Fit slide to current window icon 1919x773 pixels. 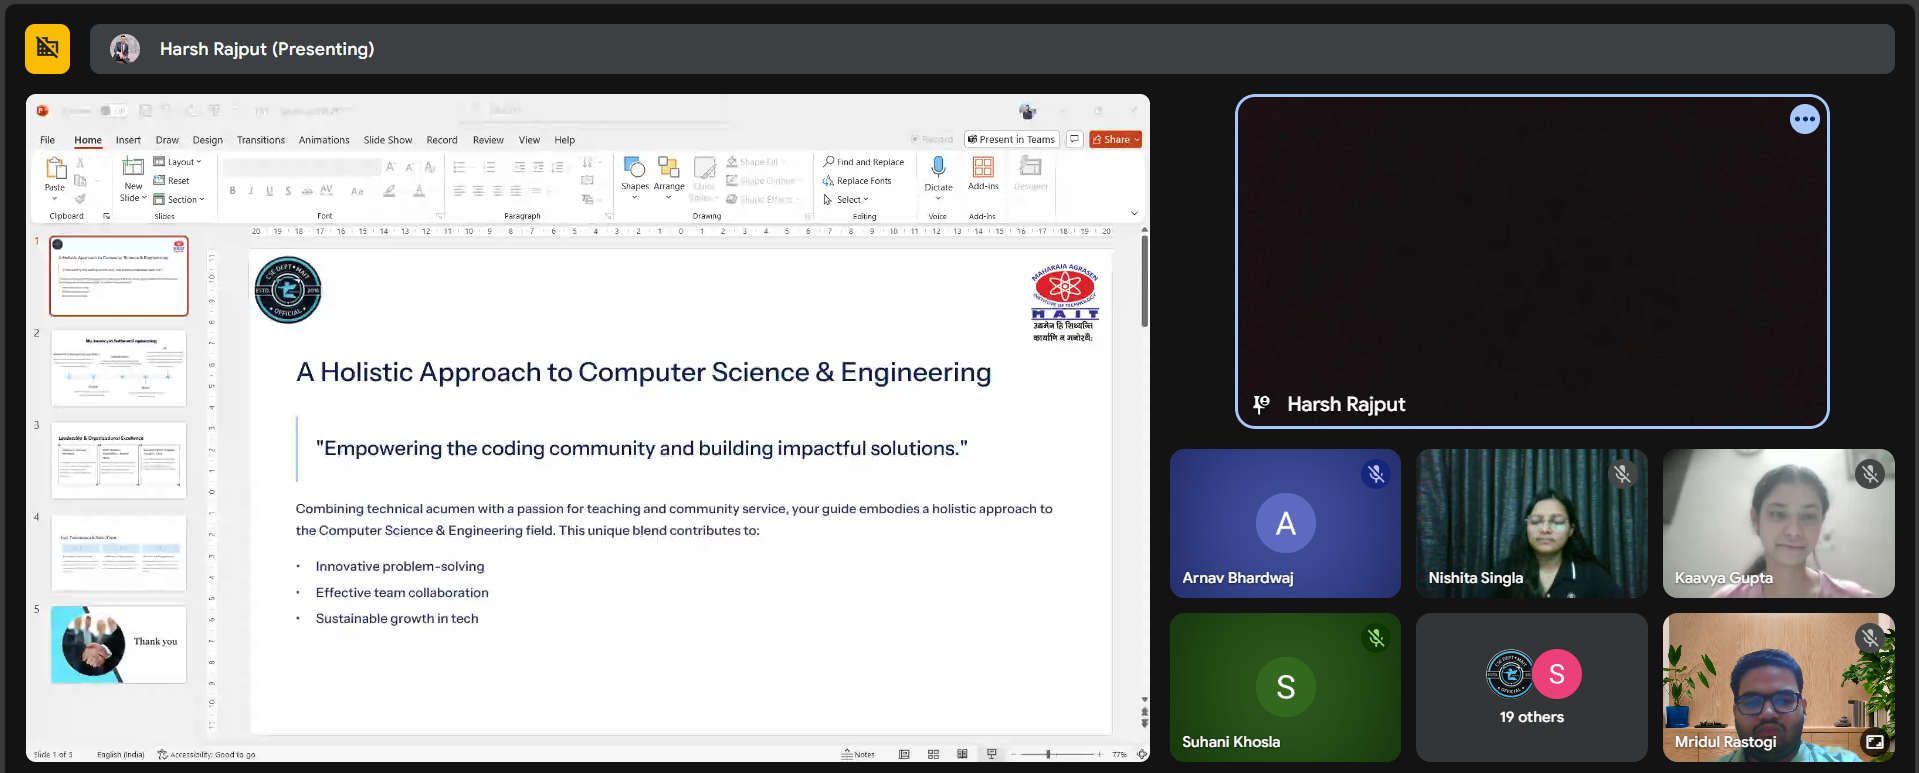click(x=1141, y=754)
